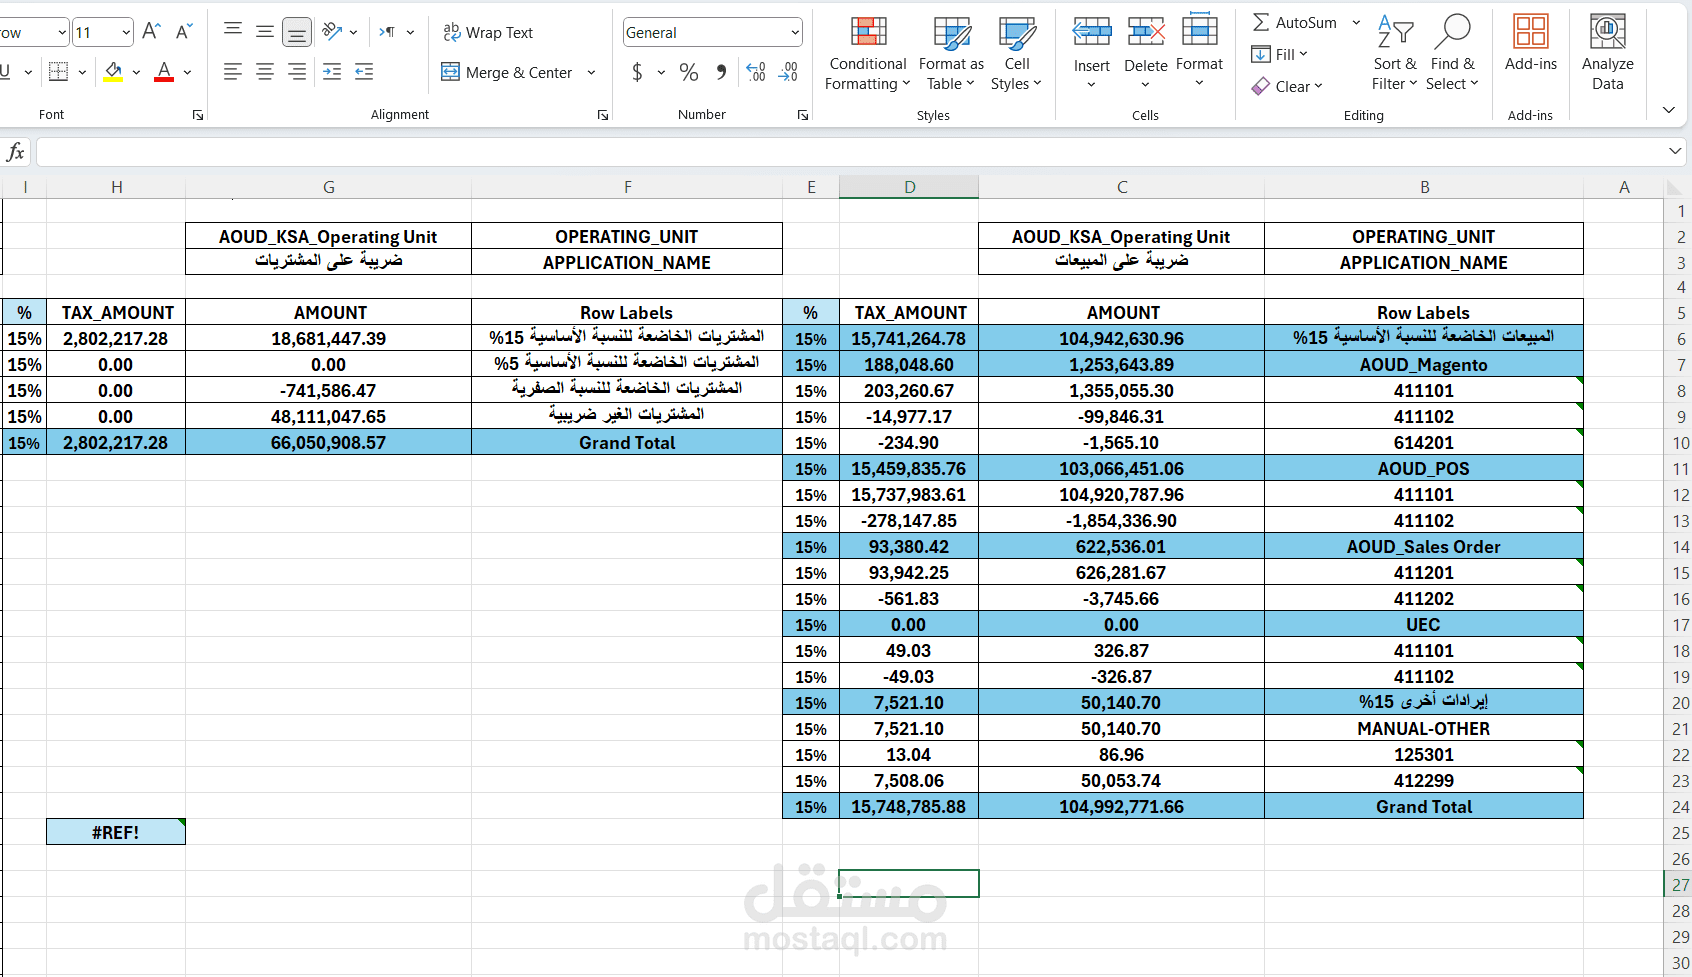
Task: Decrease font size with the A-down icon
Action: [x=184, y=32]
